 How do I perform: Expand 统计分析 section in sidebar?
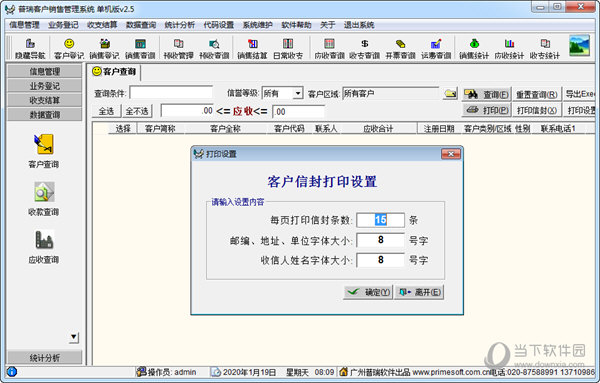coord(44,358)
